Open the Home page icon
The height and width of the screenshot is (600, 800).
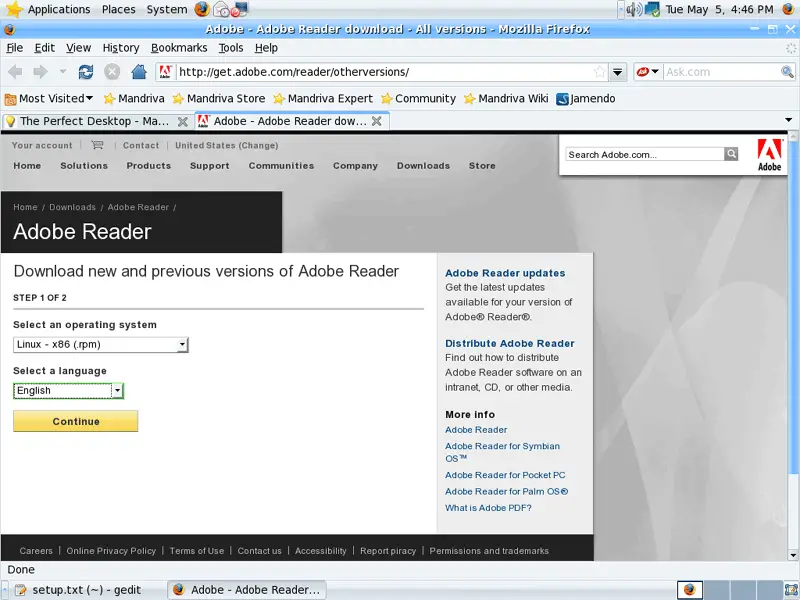(x=139, y=72)
